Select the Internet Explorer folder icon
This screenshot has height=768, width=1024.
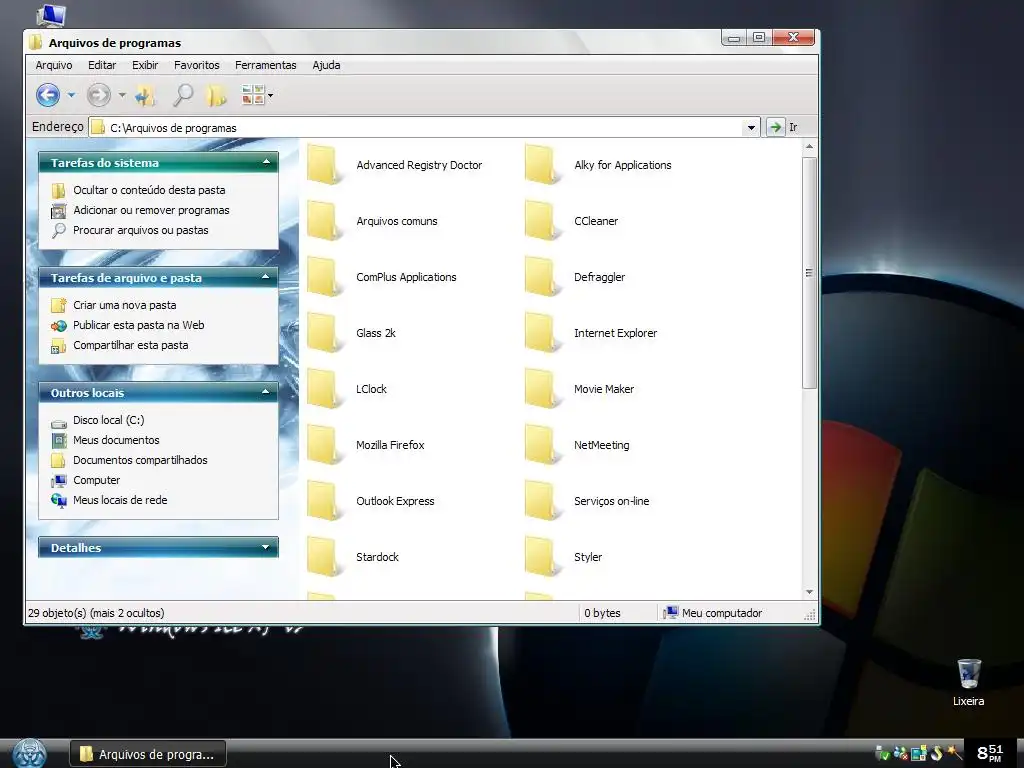click(x=542, y=333)
